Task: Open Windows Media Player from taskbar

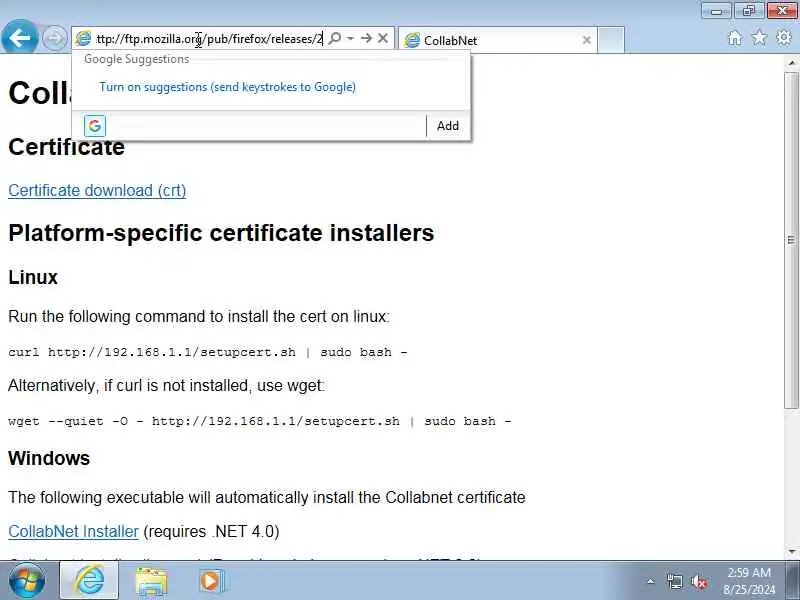Action: coord(211,581)
